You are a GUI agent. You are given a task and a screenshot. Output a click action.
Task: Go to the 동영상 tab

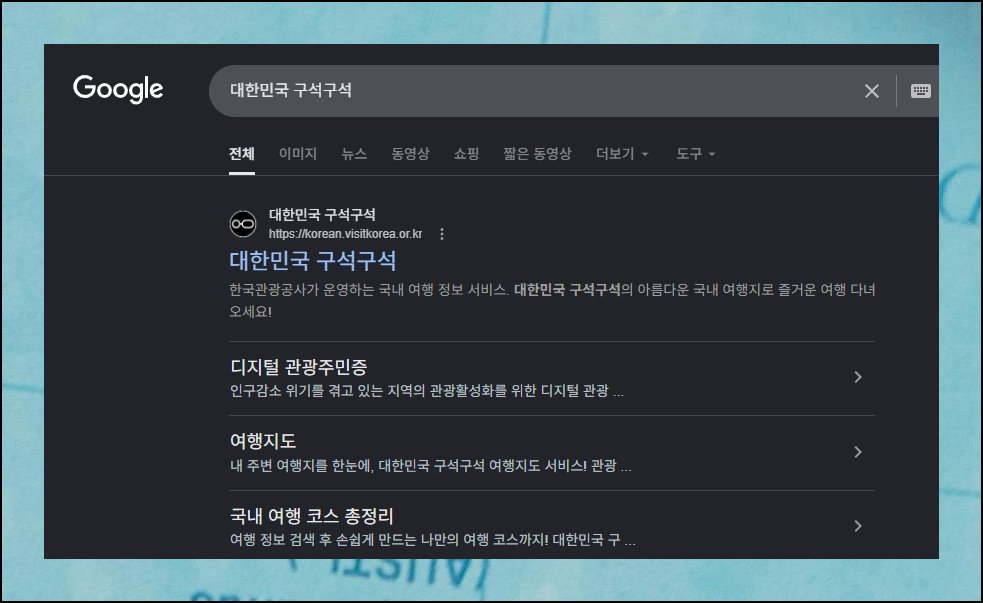410,154
